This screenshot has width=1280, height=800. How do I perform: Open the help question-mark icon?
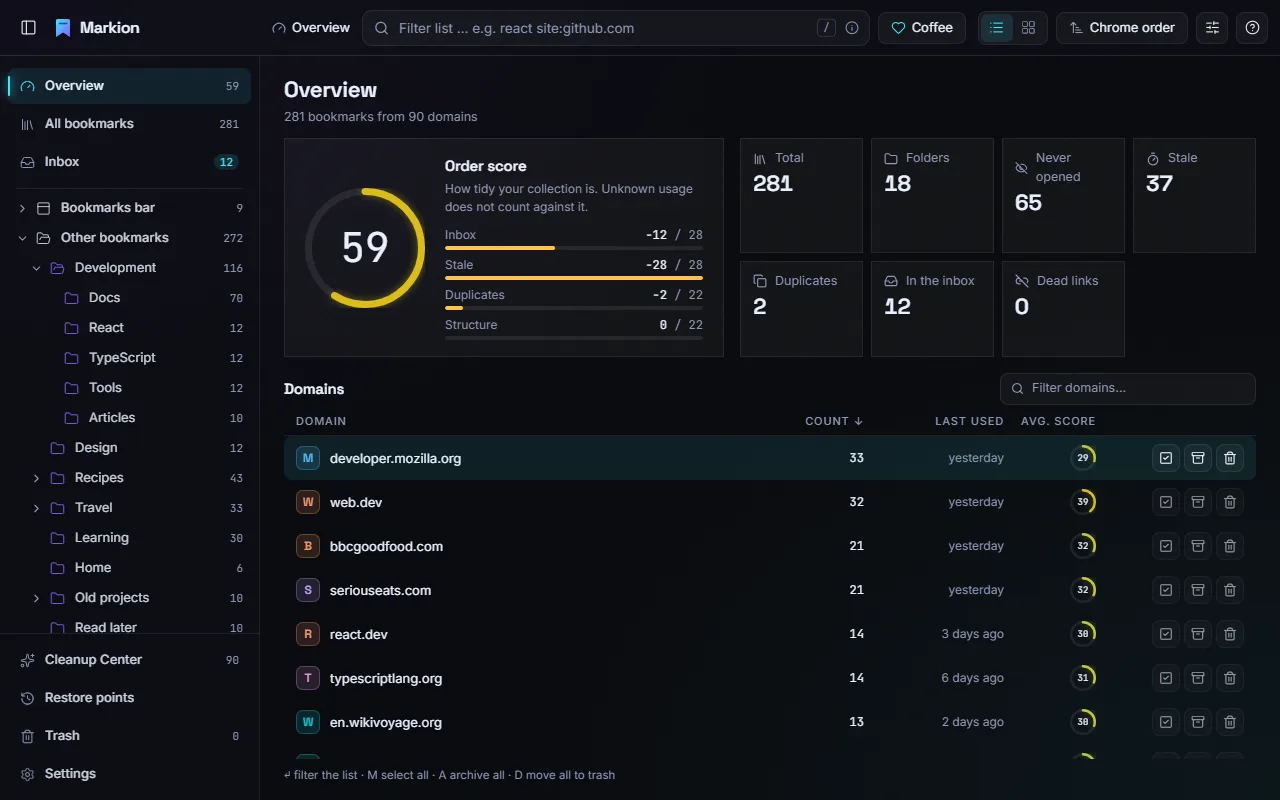pos(1252,28)
